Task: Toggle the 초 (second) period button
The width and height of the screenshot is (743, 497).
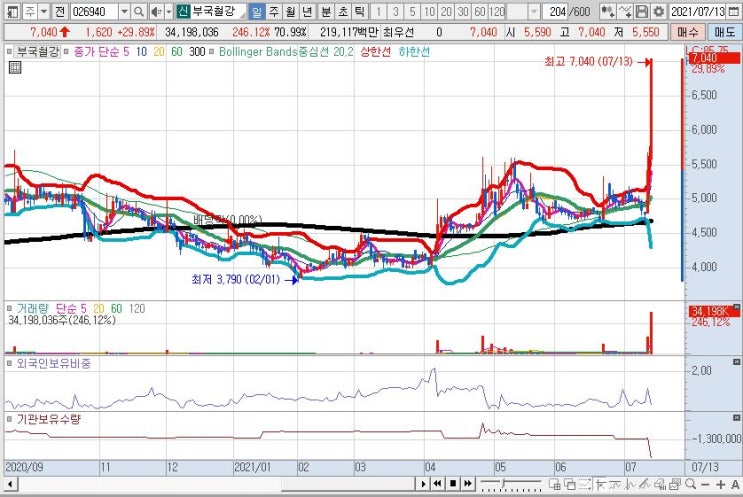Action: coord(343,11)
